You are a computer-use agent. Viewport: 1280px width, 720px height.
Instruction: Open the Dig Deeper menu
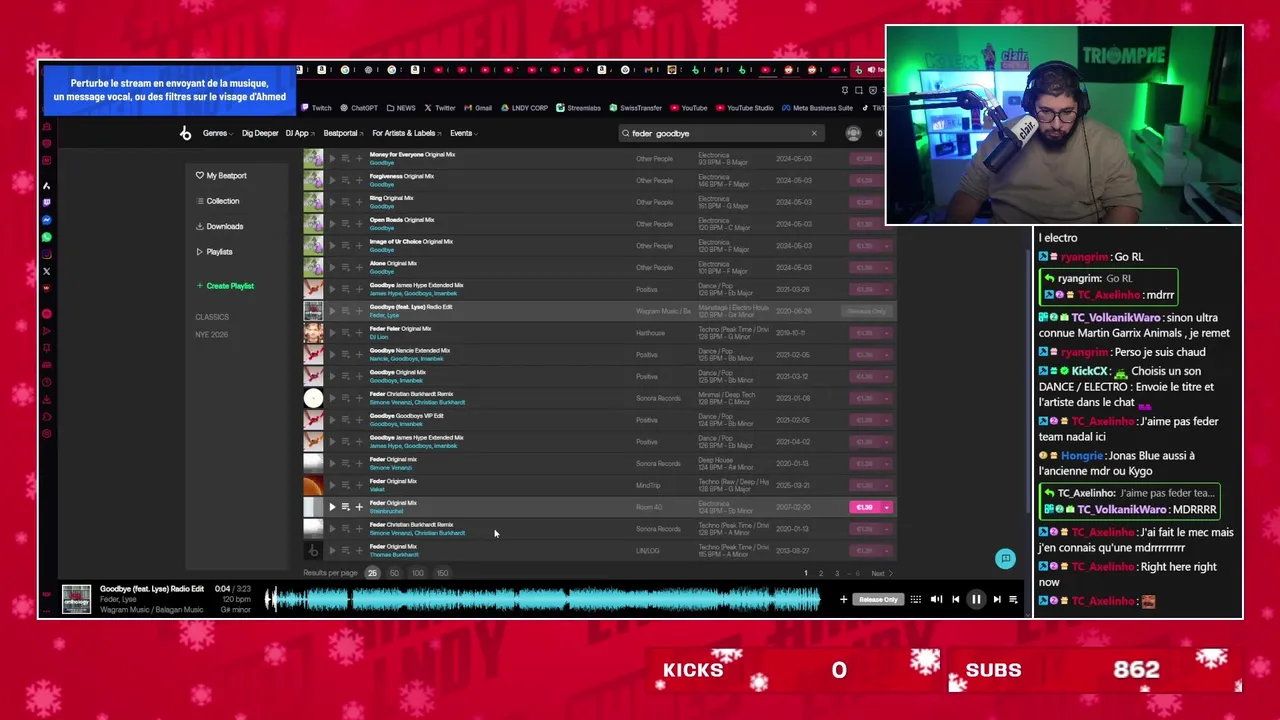point(260,133)
